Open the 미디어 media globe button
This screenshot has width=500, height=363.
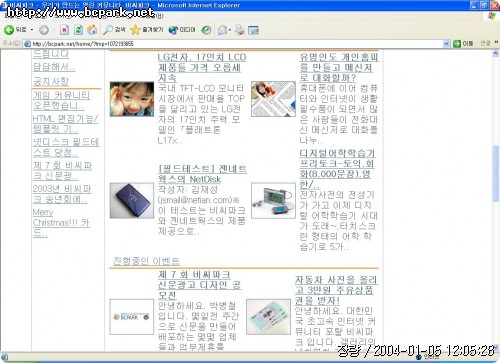(x=182, y=30)
